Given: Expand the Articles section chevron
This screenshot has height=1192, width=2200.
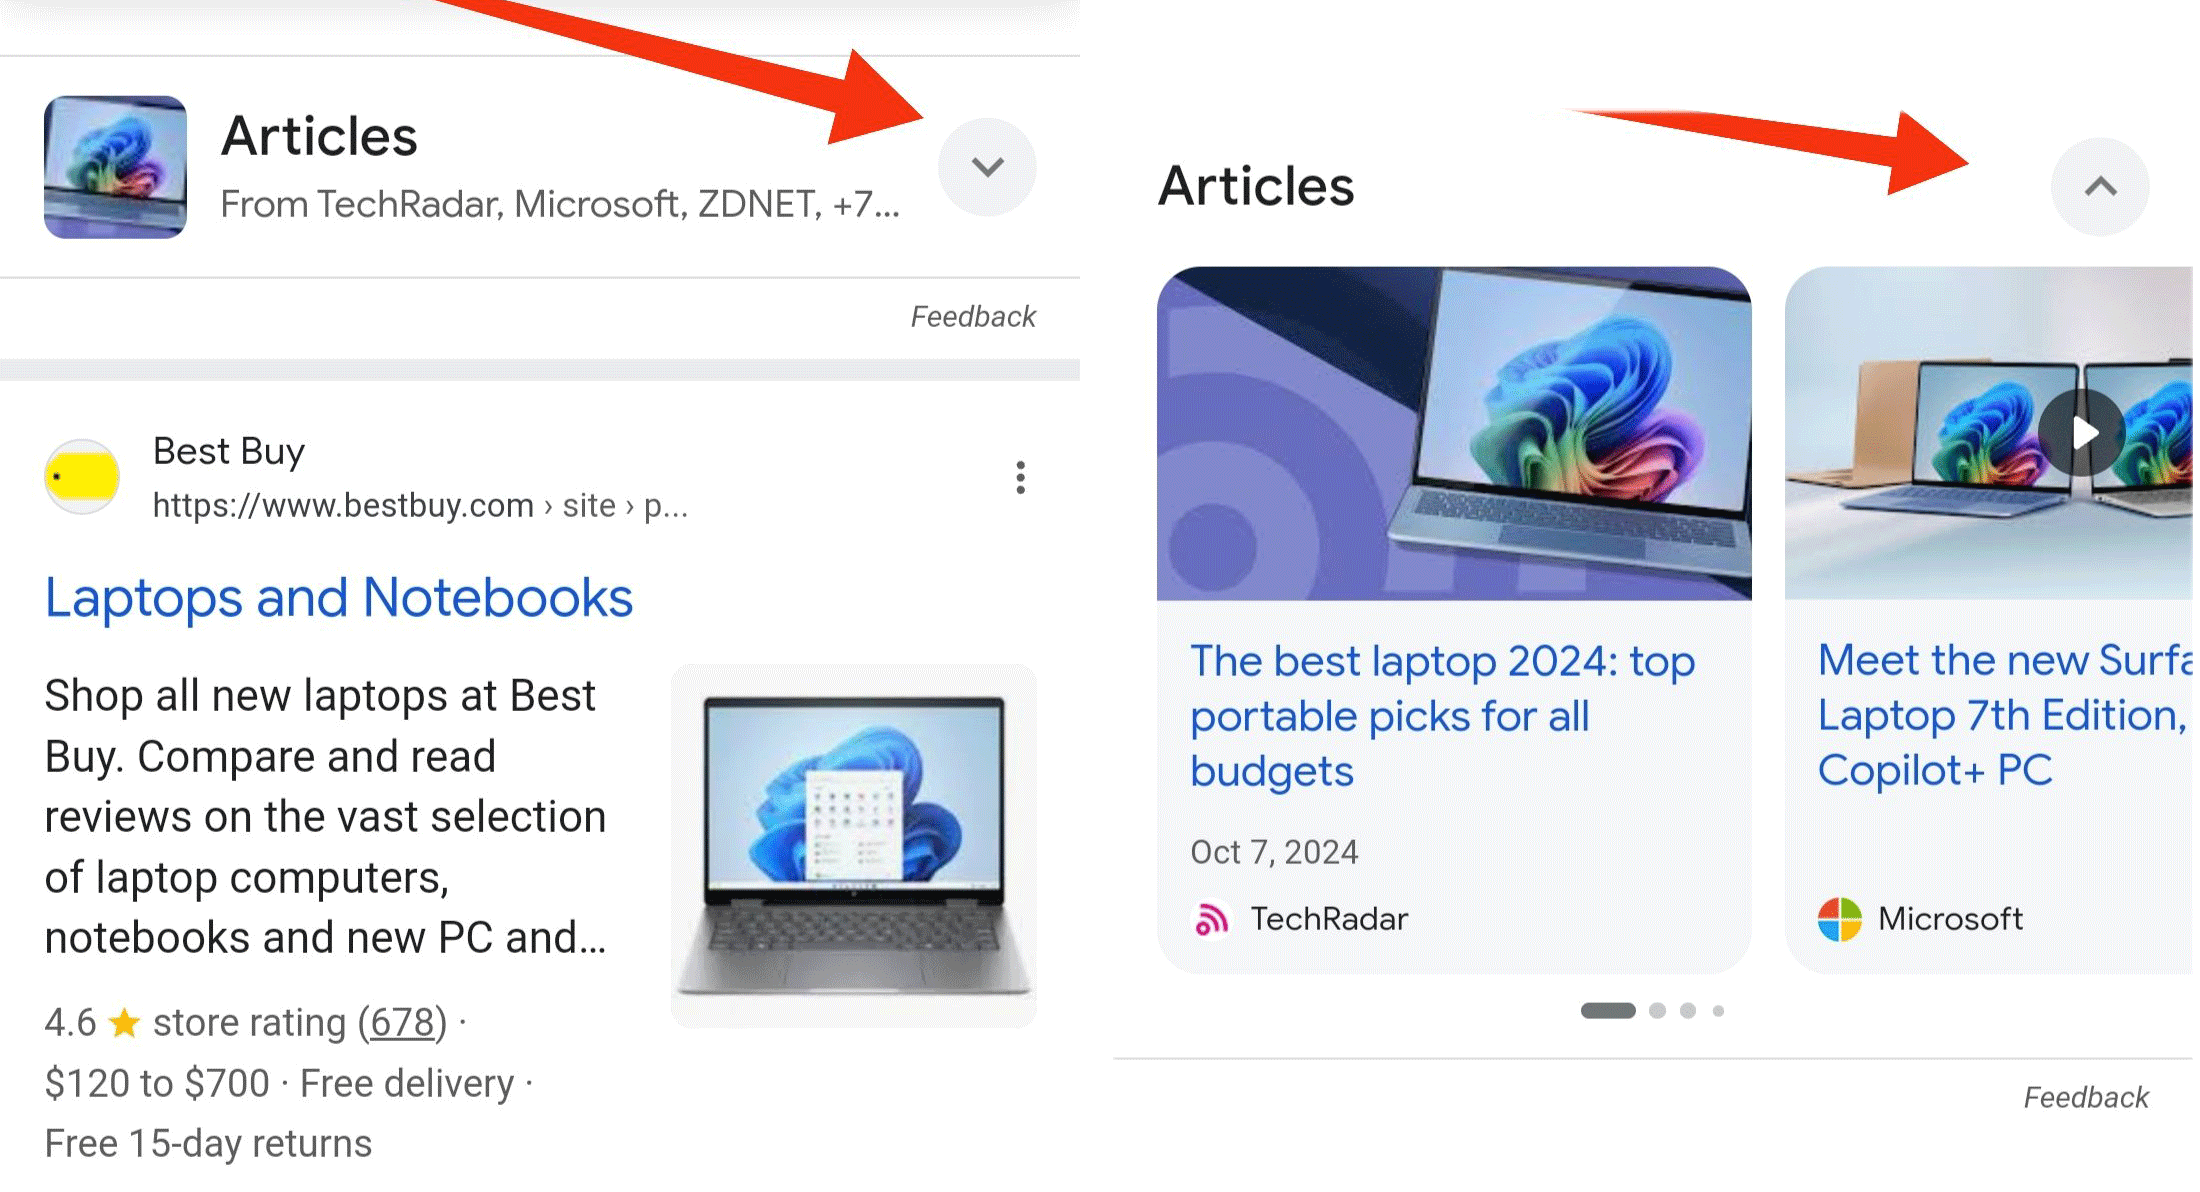Looking at the screenshot, I should 989,166.
